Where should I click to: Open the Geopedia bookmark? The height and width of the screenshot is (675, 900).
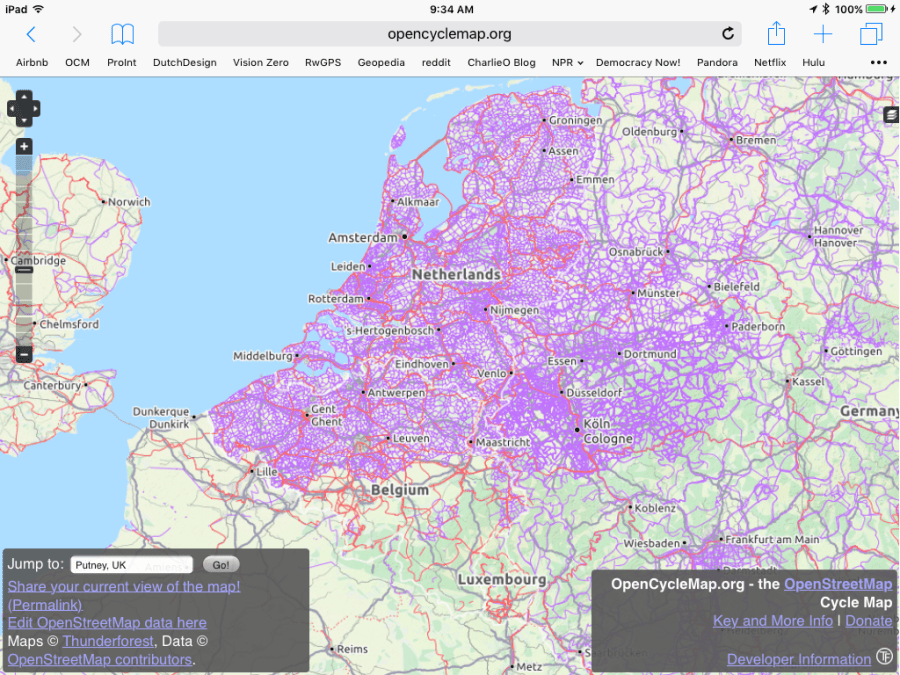[381, 62]
